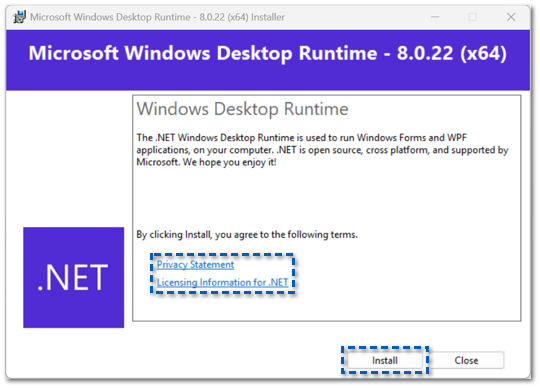Click the 'Windows Desktop Runtime' heading
Screen dimensions: 540x388
242,109
